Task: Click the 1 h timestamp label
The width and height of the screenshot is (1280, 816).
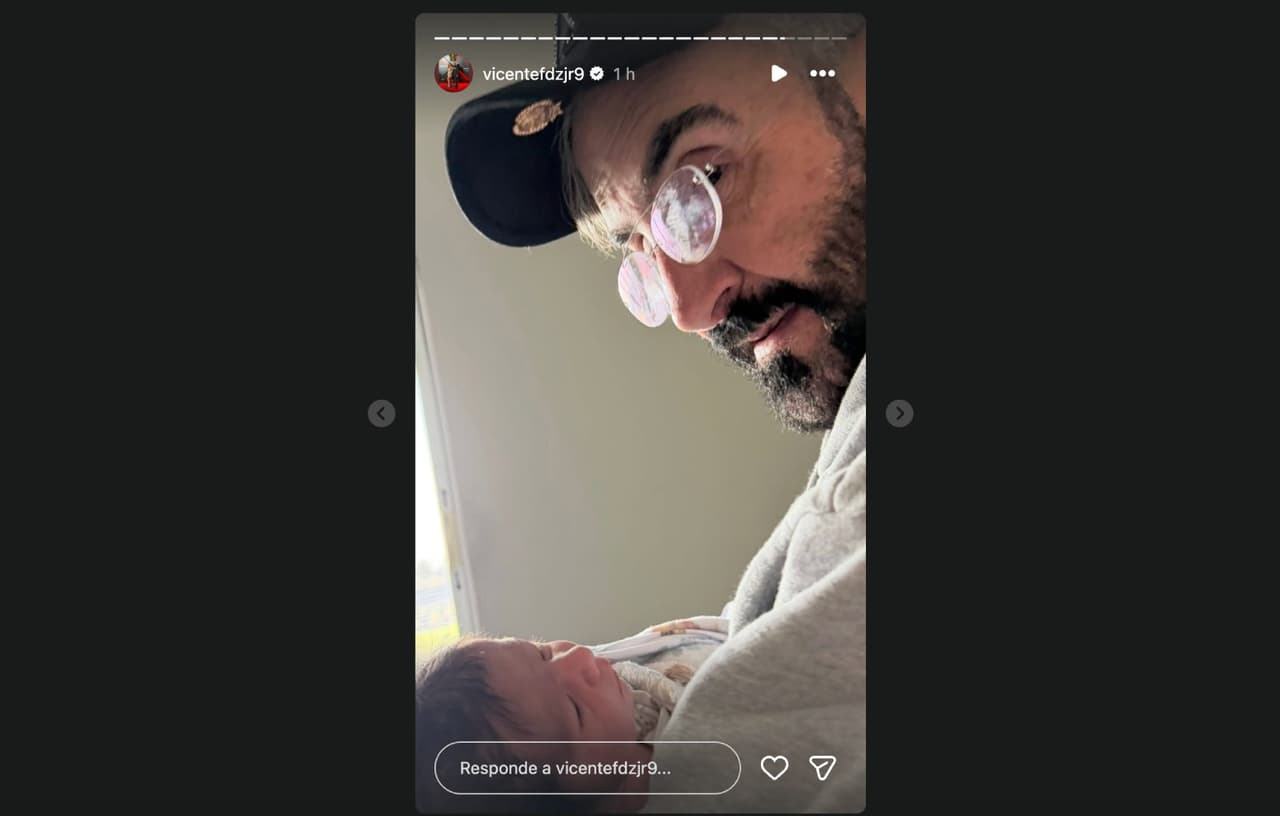Action: [x=624, y=74]
